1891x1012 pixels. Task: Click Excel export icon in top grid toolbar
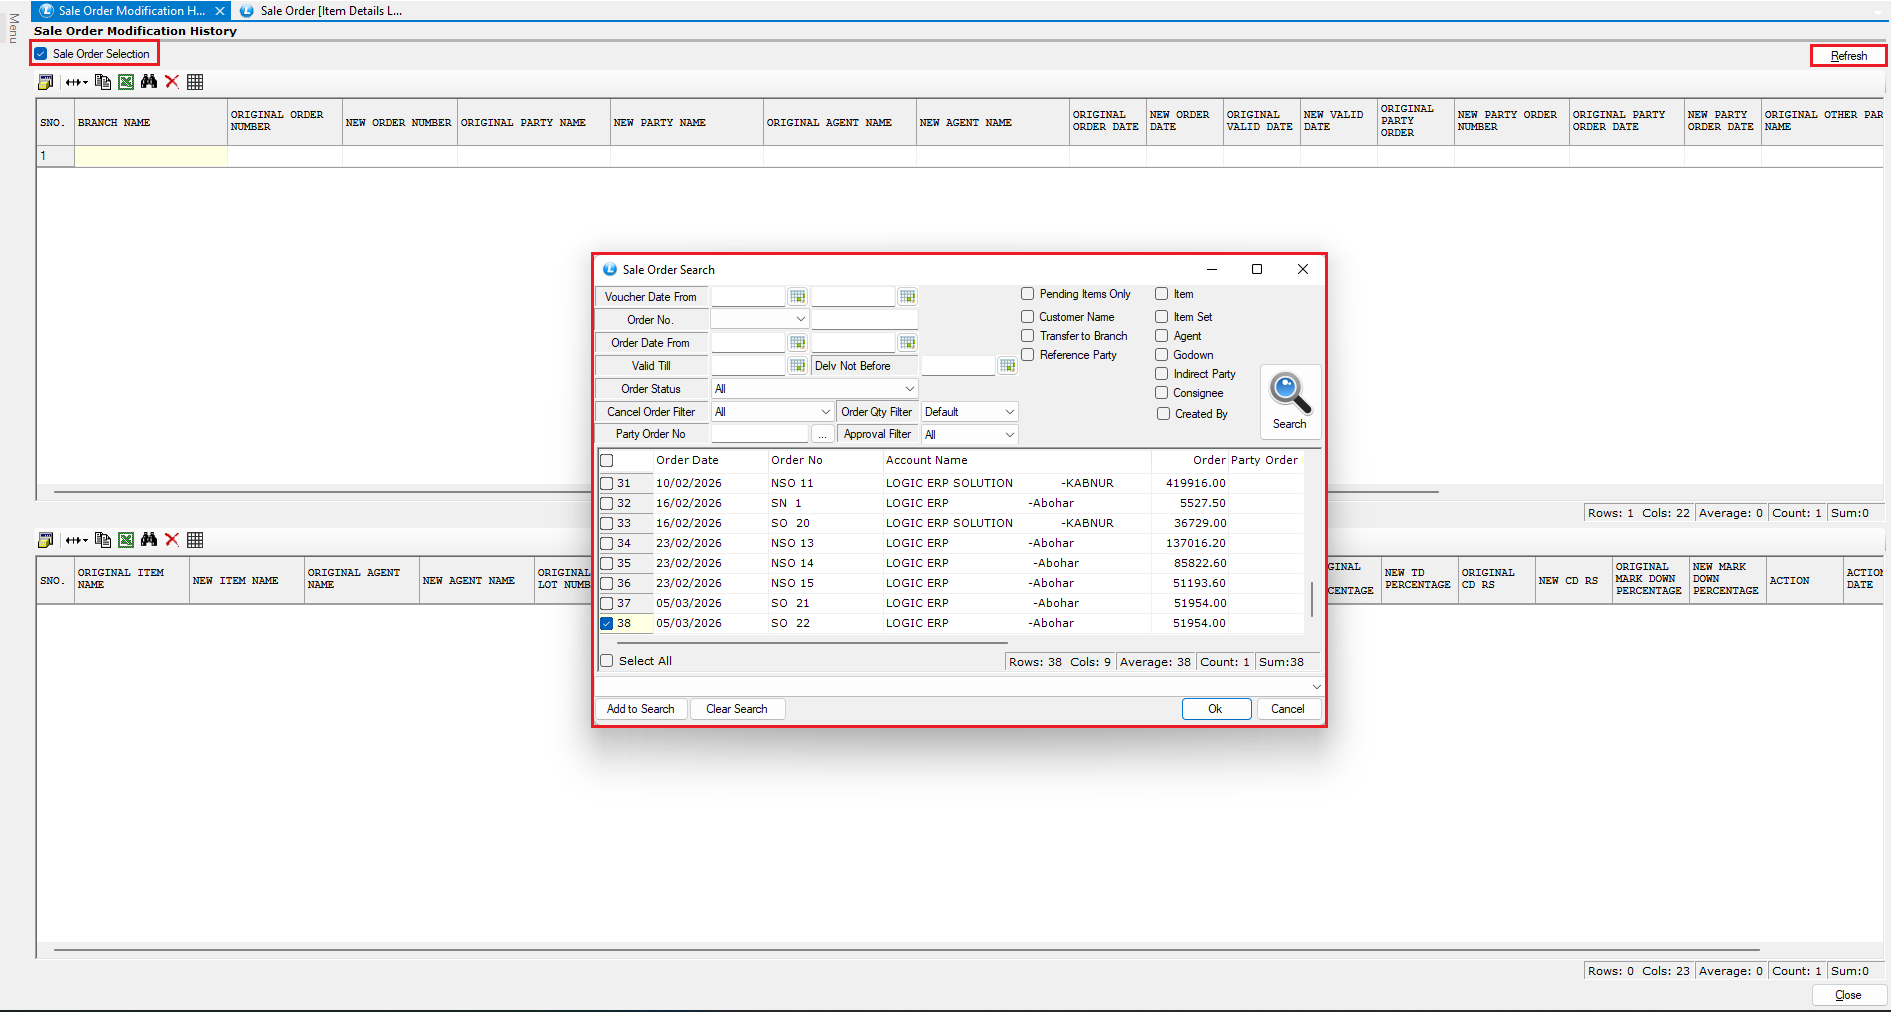126,82
